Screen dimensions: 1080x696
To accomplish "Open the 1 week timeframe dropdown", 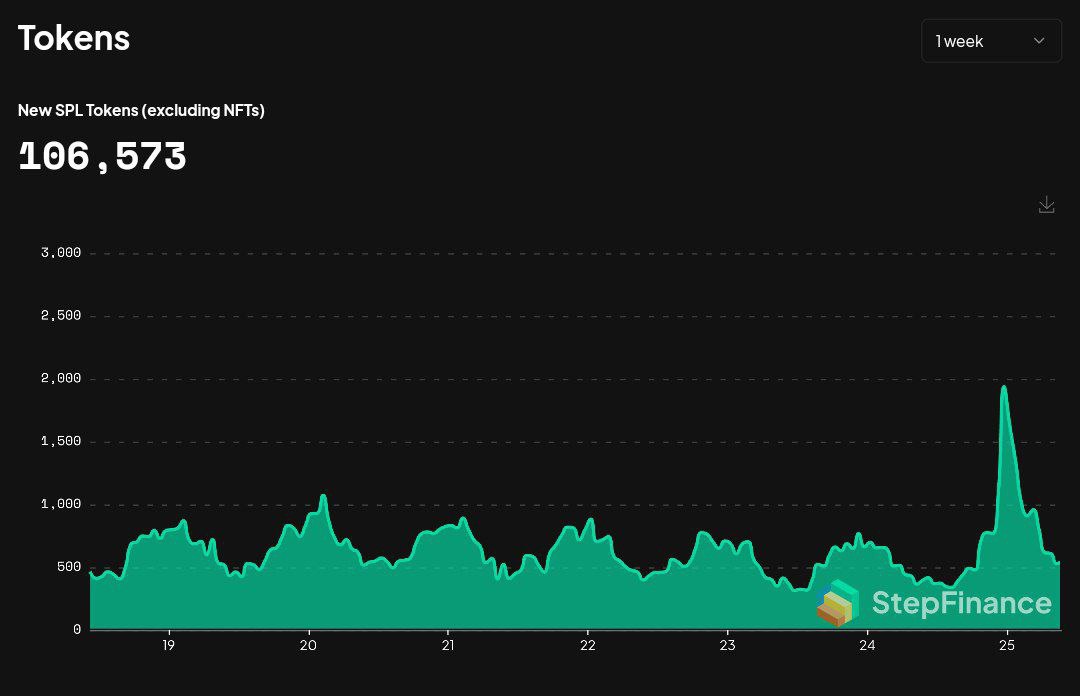I will click(991, 41).
